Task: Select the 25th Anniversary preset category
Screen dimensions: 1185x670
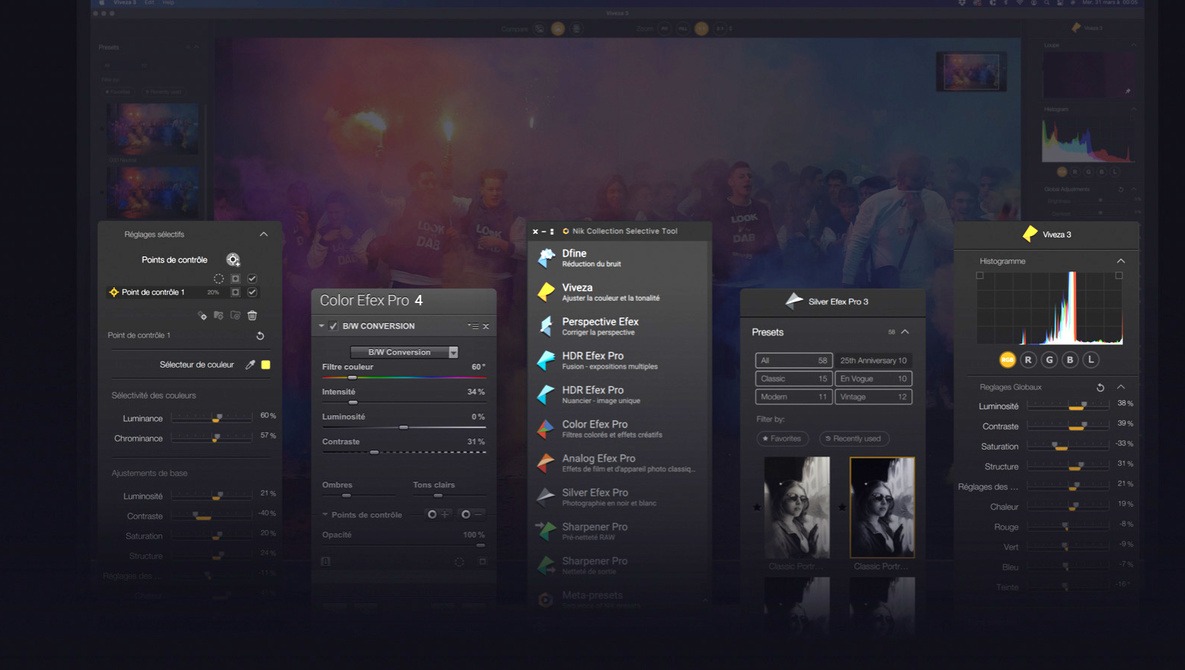Action: 873,360
